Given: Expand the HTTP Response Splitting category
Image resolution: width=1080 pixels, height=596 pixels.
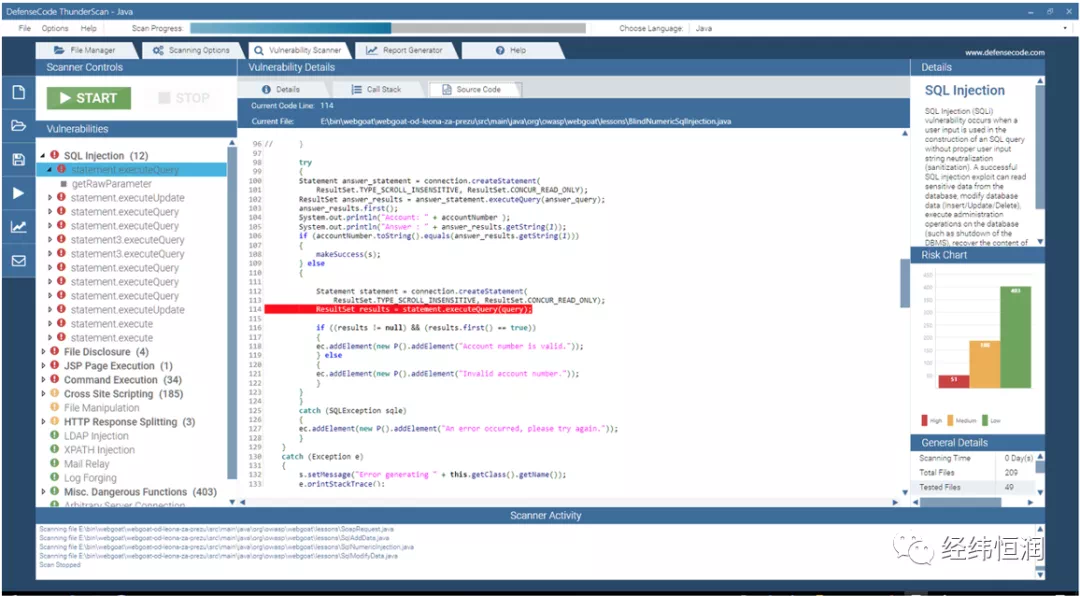Looking at the screenshot, I should (x=43, y=422).
